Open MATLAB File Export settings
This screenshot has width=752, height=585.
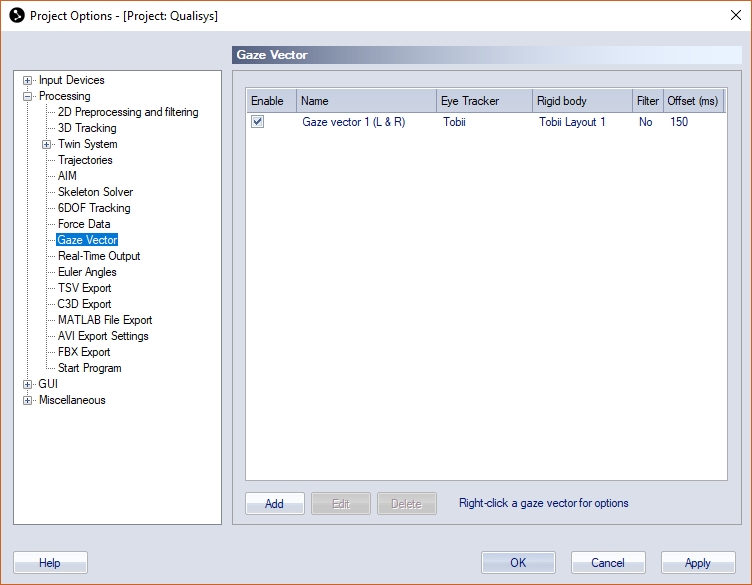[105, 320]
